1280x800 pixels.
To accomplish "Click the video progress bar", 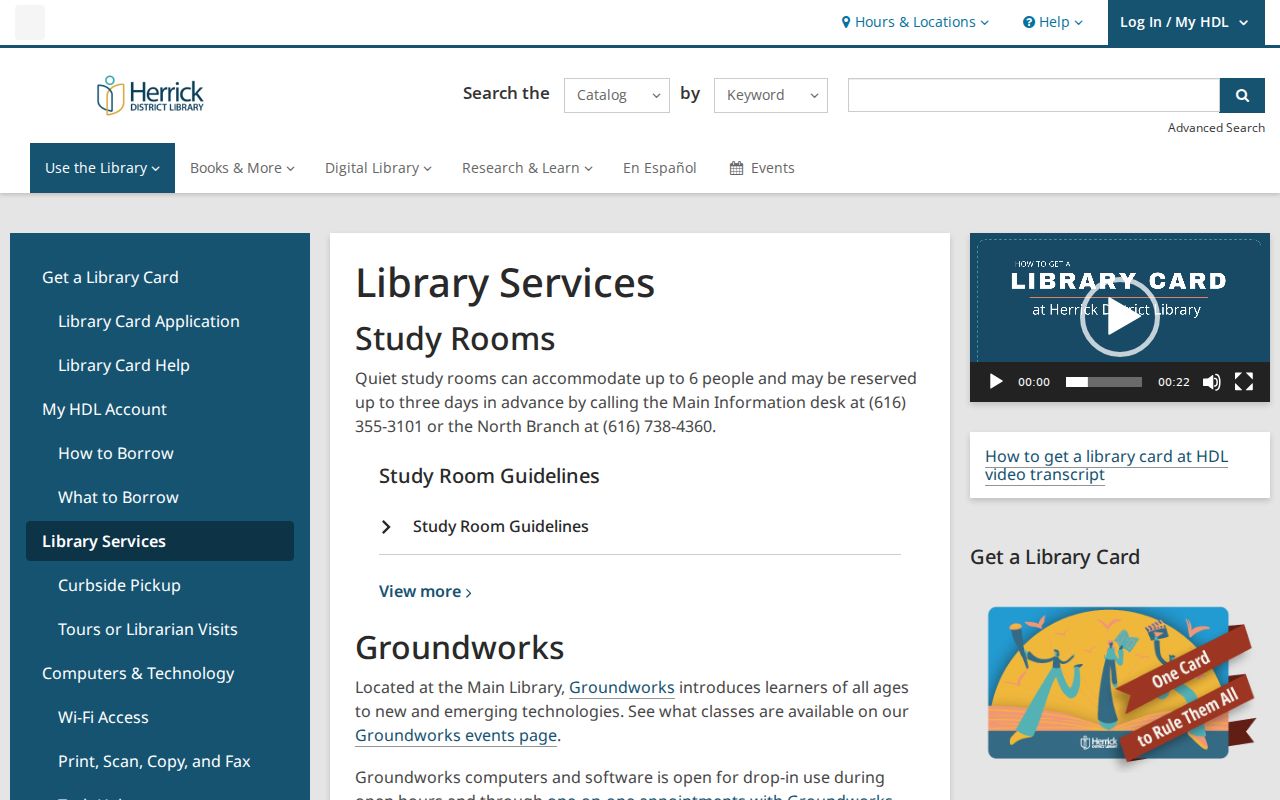I will pos(1104,381).
